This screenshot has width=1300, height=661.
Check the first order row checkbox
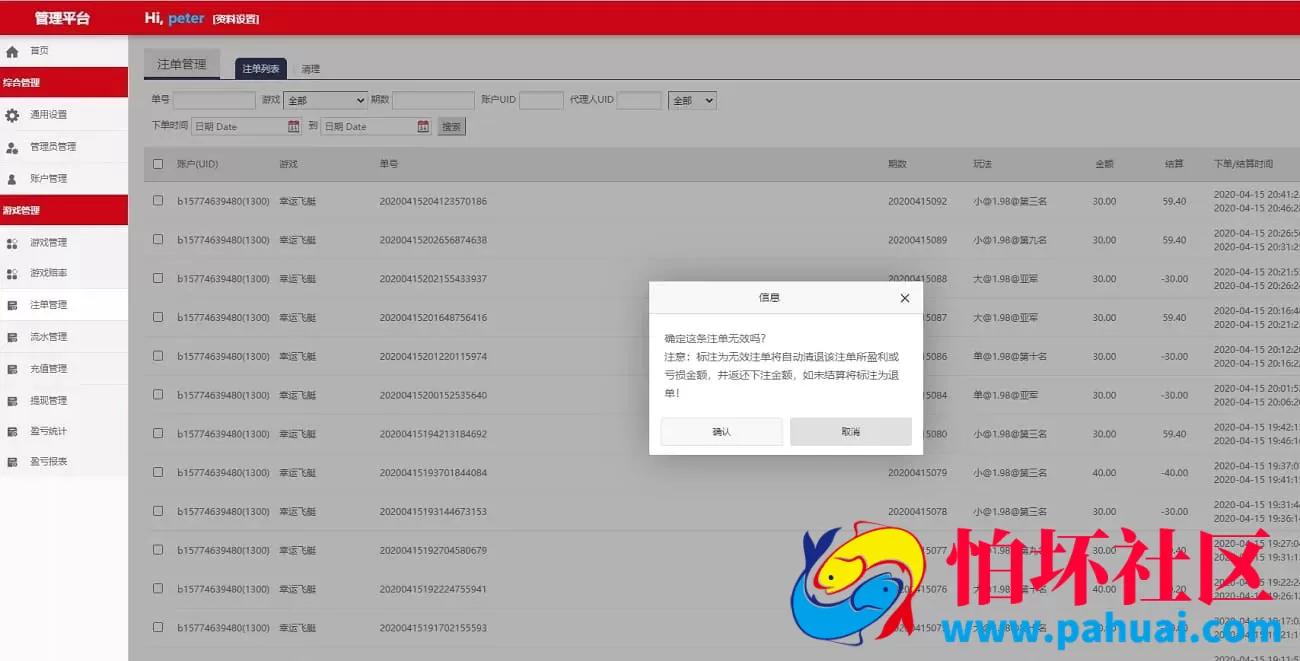(x=157, y=201)
